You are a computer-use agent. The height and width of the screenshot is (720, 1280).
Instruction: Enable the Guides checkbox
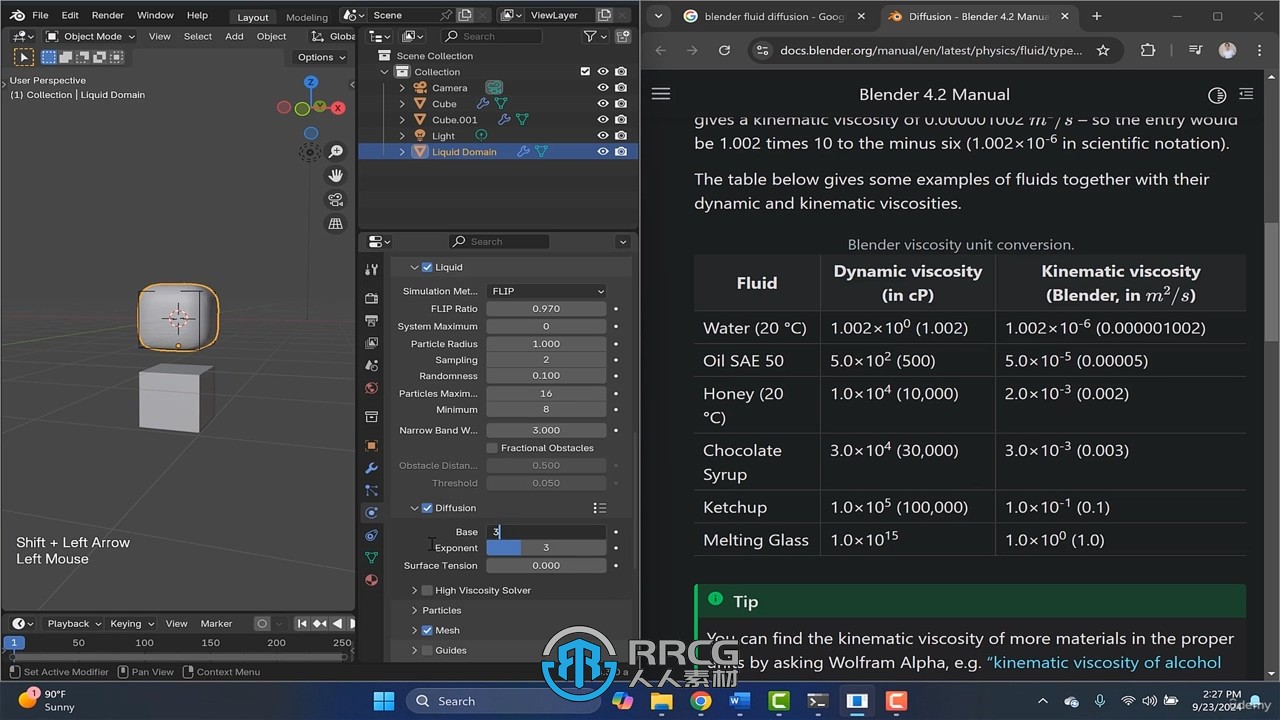[x=427, y=650]
